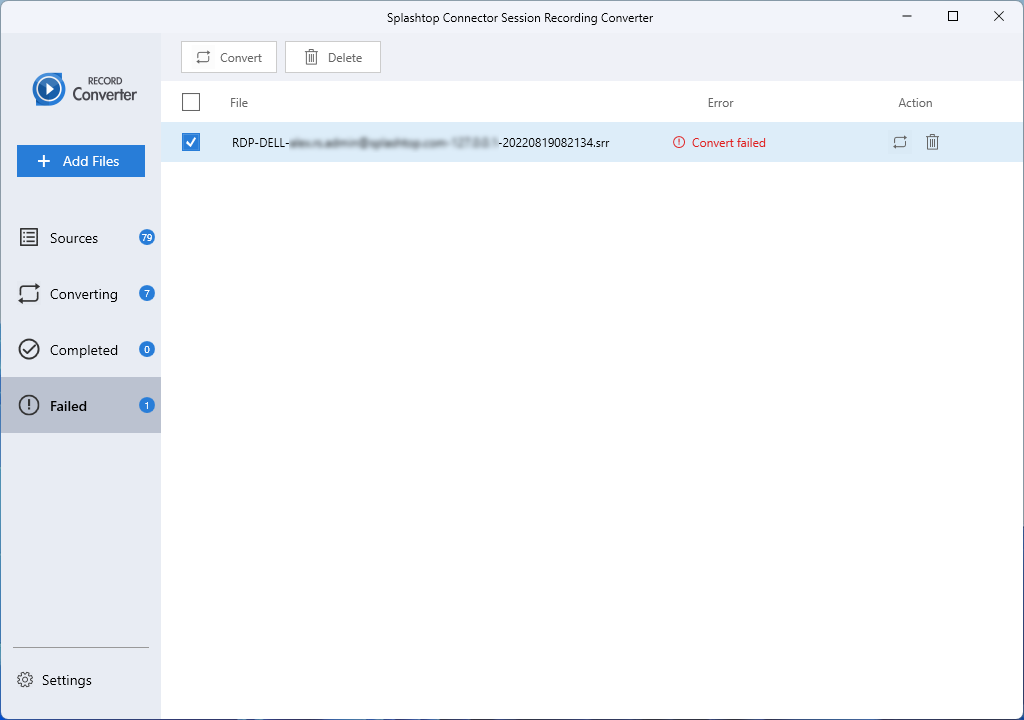This screenshot has height=720, width=1024.
Task: Click the File column header
Action: (x=239, y=103)
